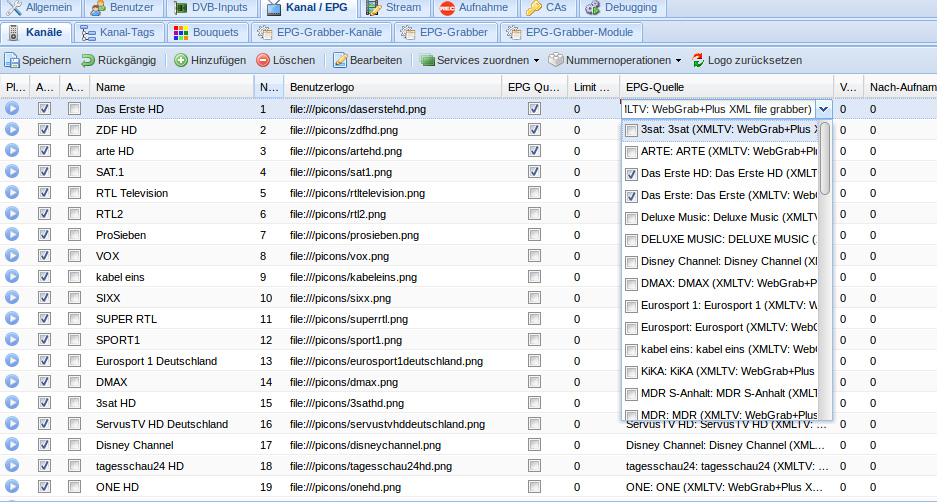Select the ServusTV HD Deutschland name cell
This screenshot has height=502, width=937.
(x=162, y=424)
